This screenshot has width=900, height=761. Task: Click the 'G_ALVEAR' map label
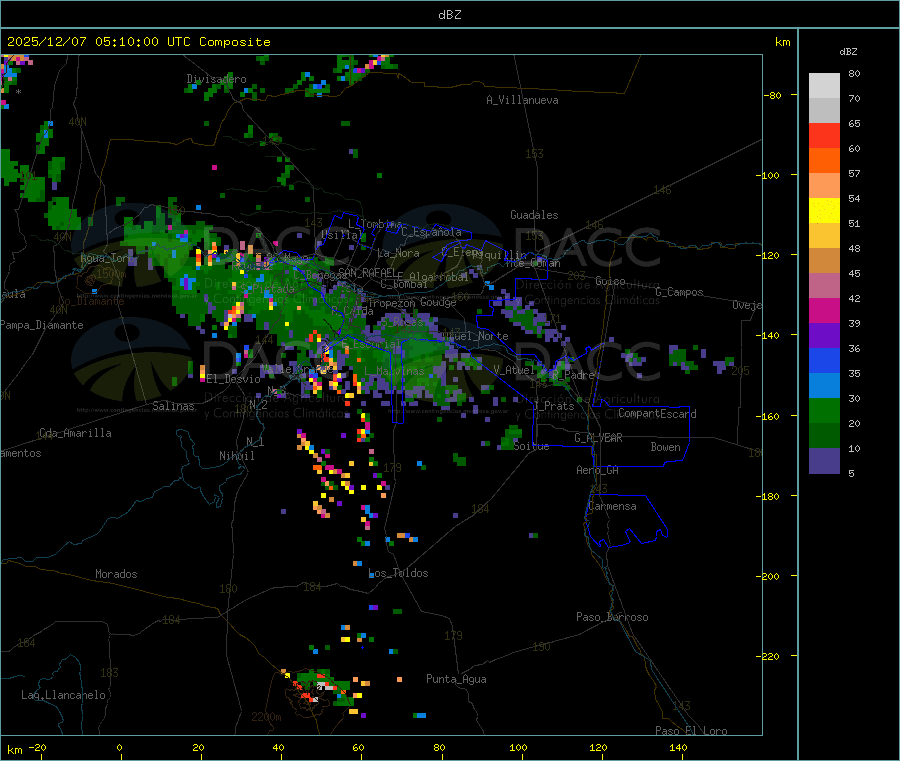[598, 438]
